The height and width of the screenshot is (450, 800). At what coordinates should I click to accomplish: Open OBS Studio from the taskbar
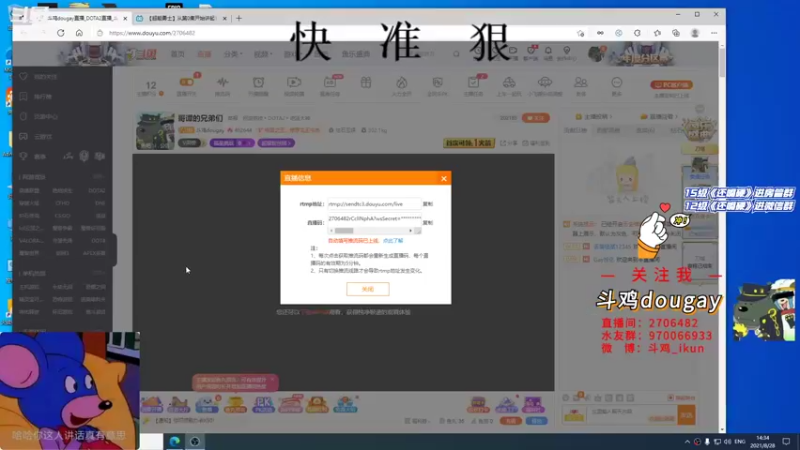(x=195, y=441)
